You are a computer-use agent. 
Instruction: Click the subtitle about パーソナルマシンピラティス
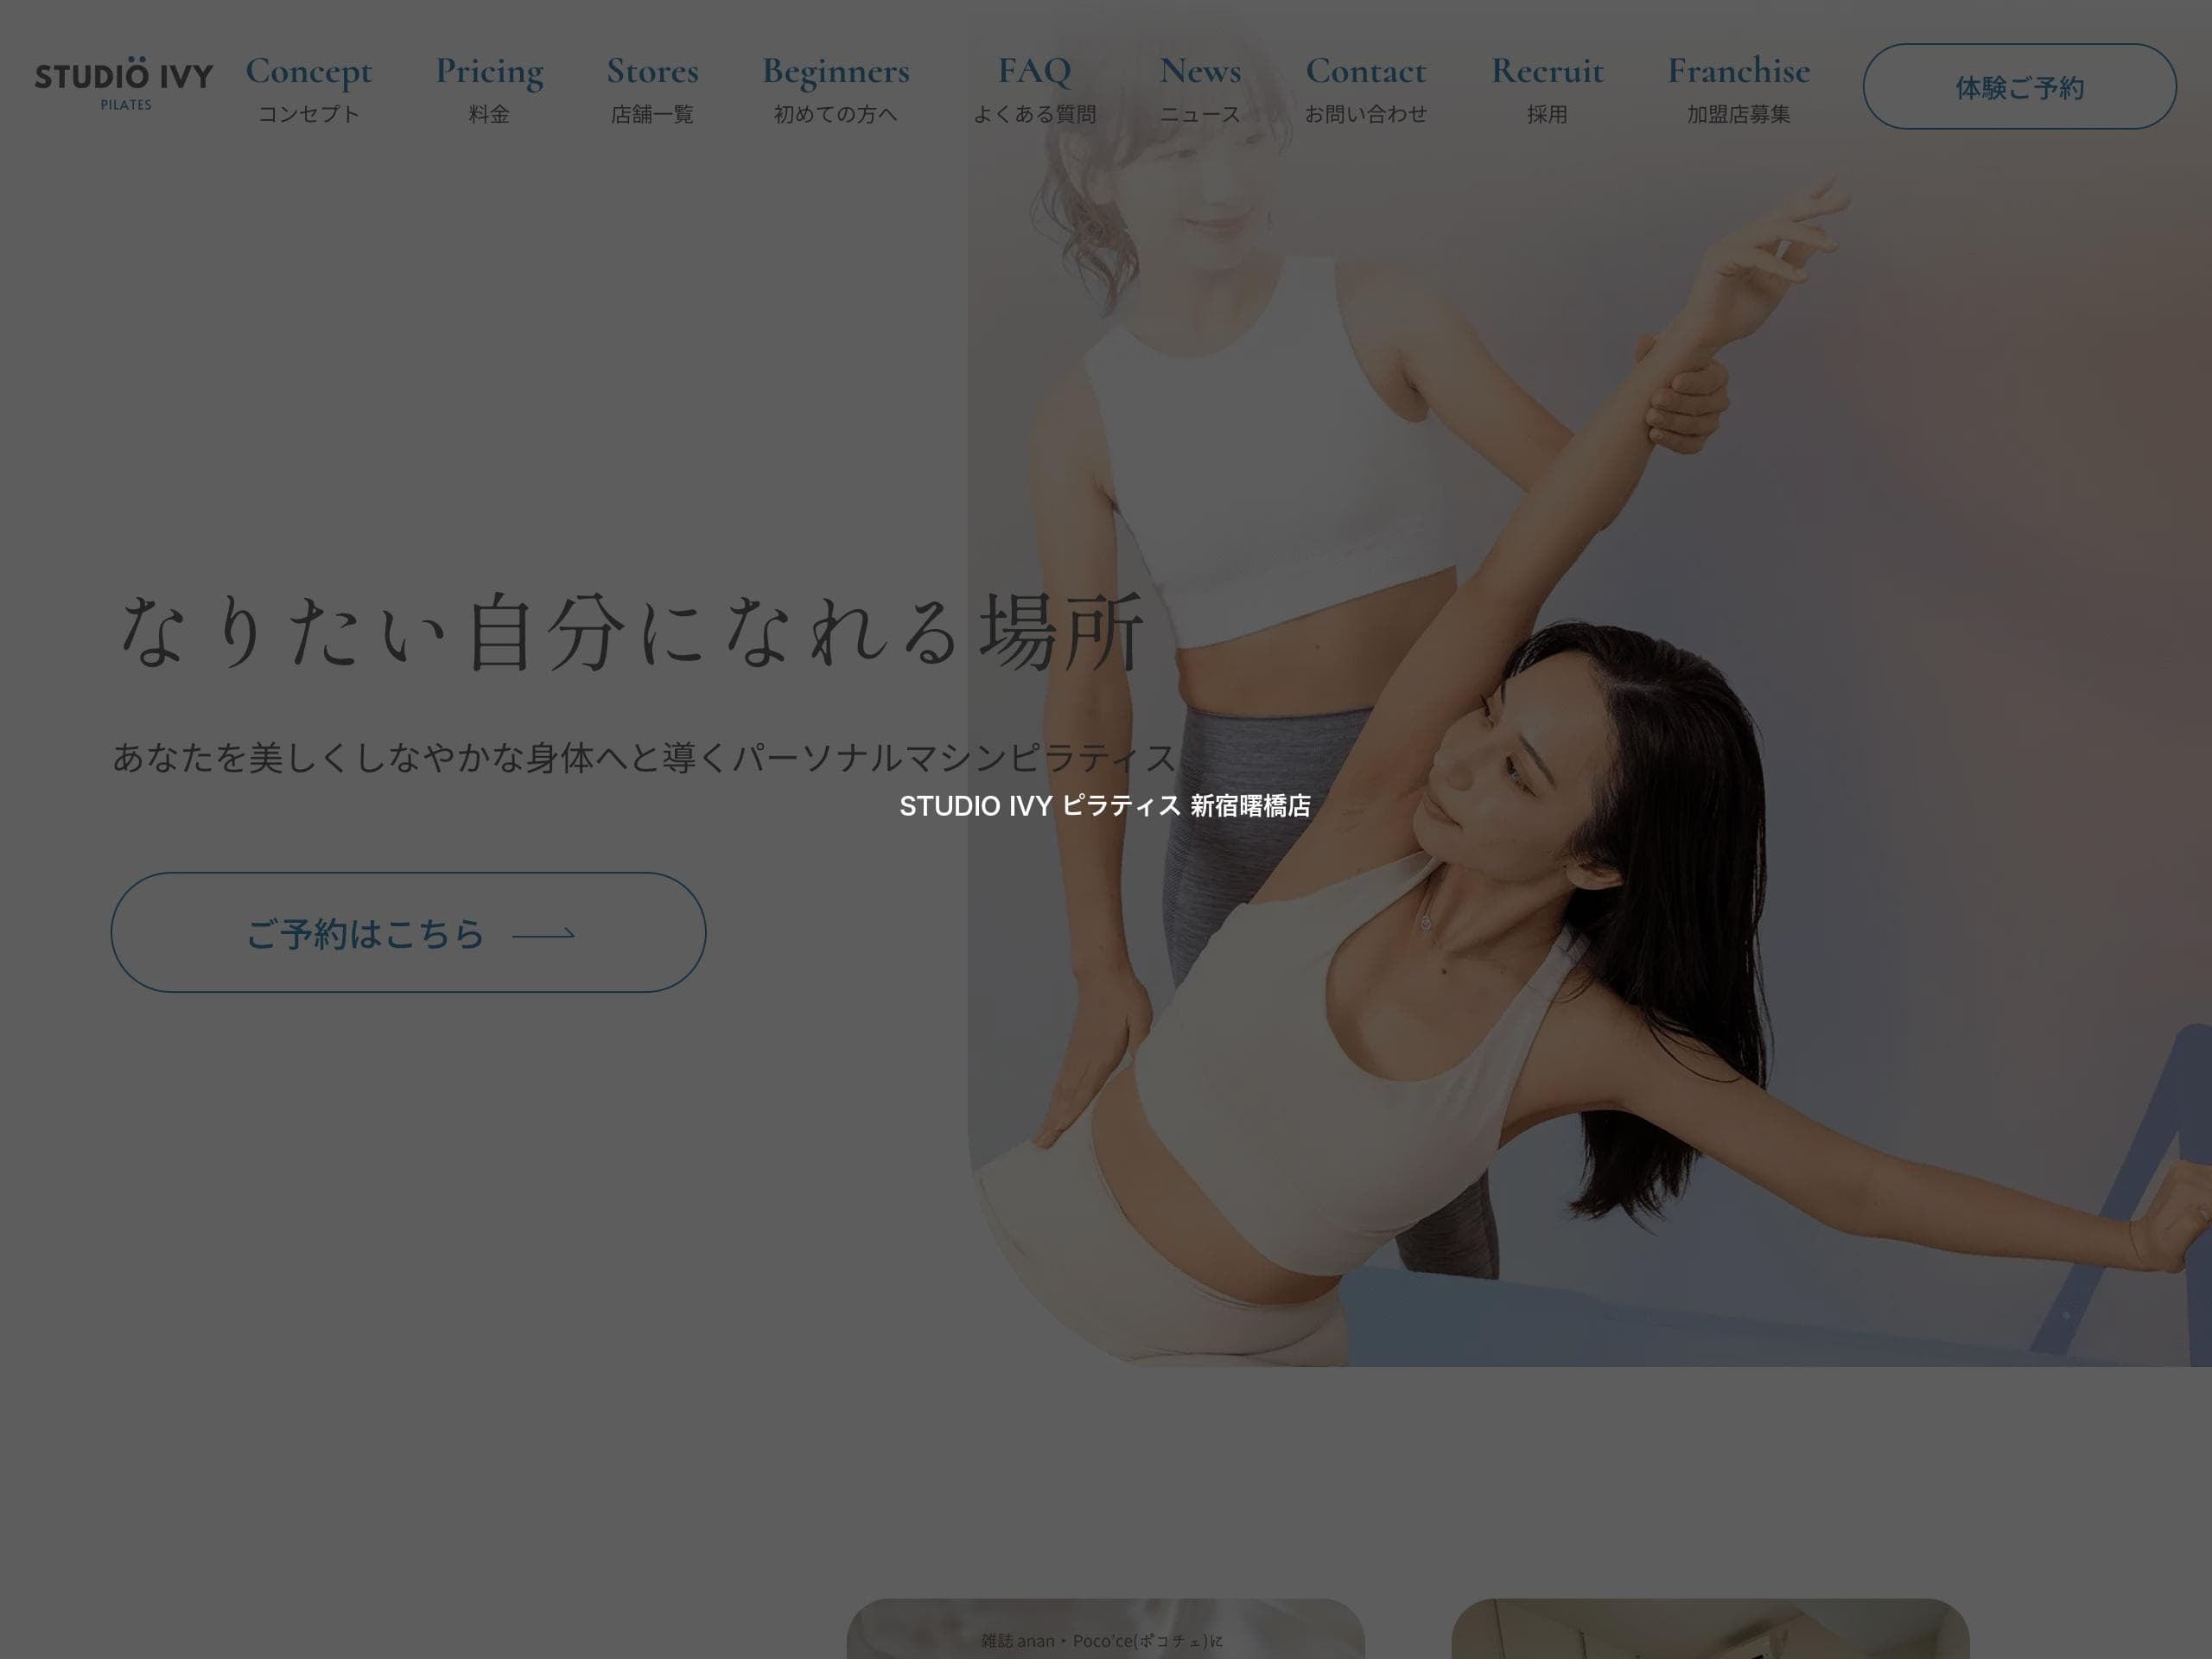point(645,757)
